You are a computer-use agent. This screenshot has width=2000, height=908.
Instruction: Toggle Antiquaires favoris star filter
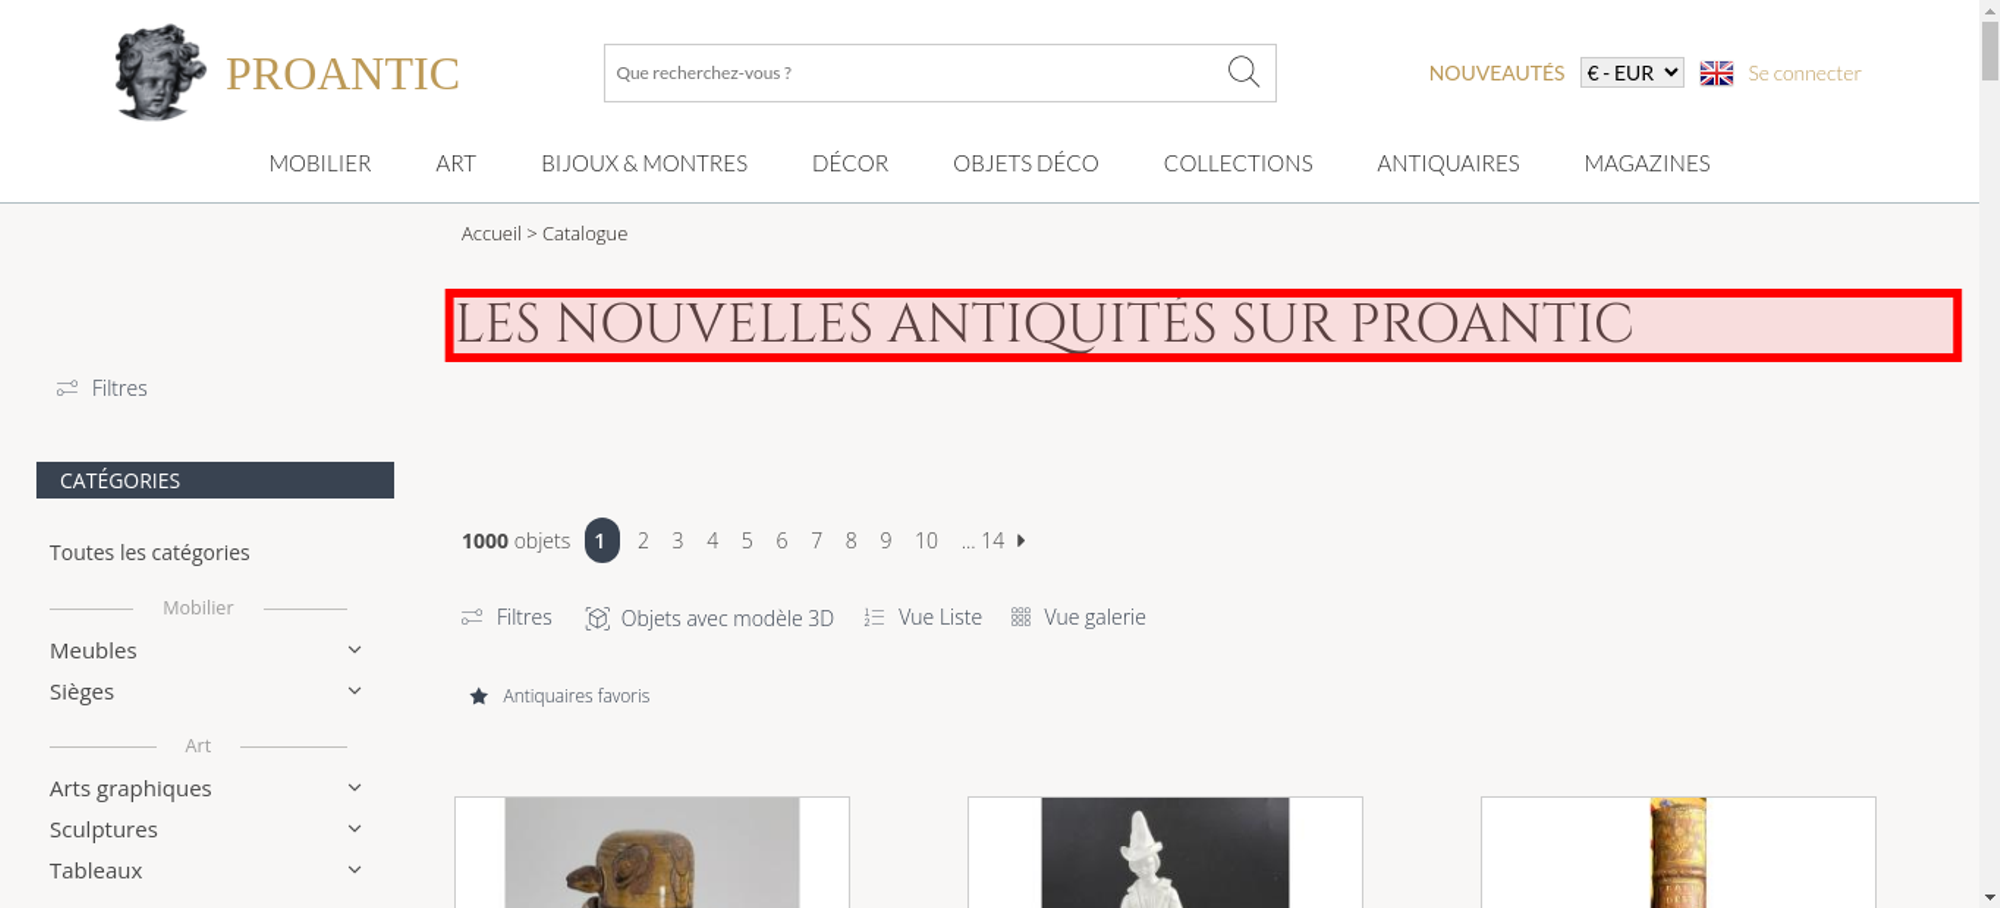pos(479,696)
